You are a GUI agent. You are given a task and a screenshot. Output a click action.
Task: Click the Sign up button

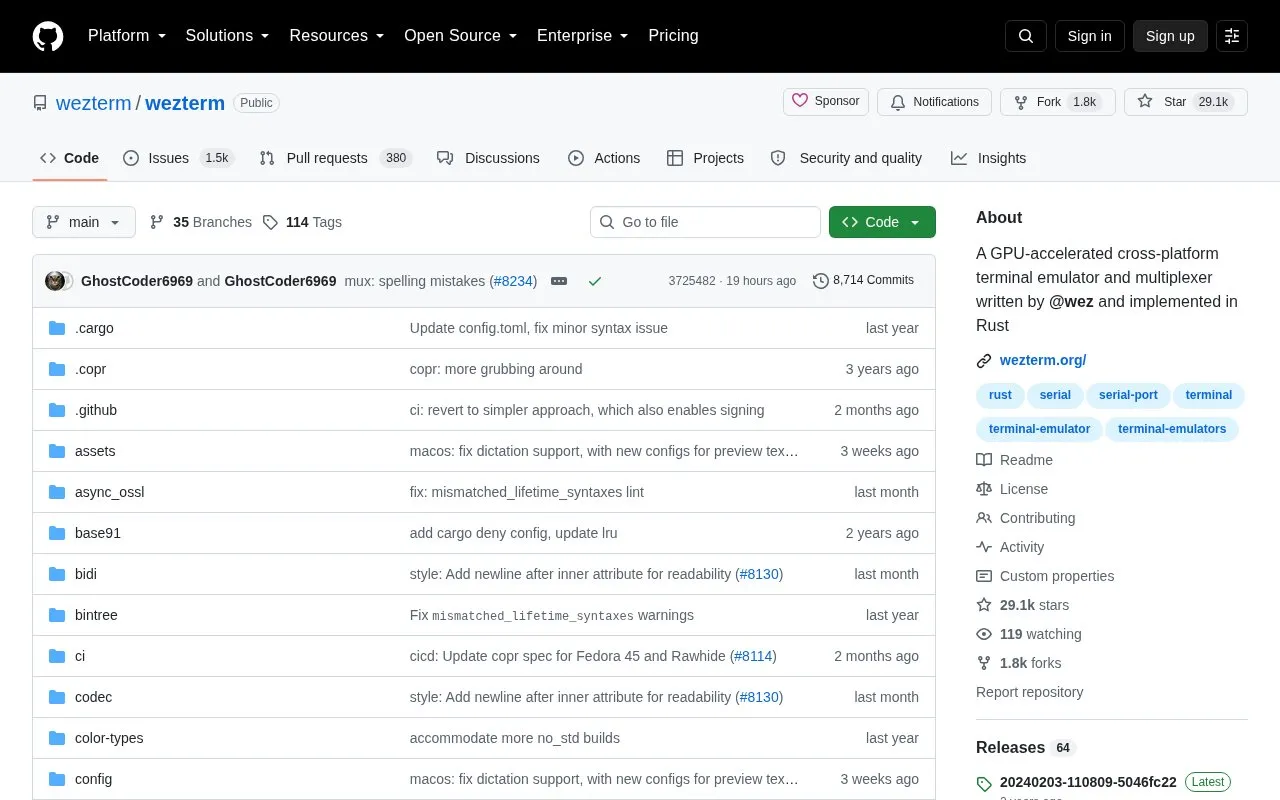tap(1170, 36)
